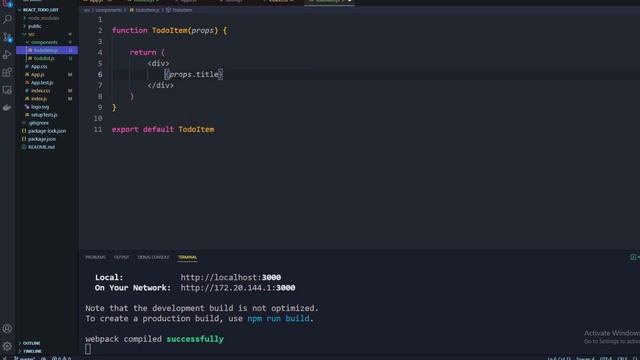The width and height of the screenshot is (640, 360).
Task: Click line number 9 in the gutter
Action: click(100, 107)
